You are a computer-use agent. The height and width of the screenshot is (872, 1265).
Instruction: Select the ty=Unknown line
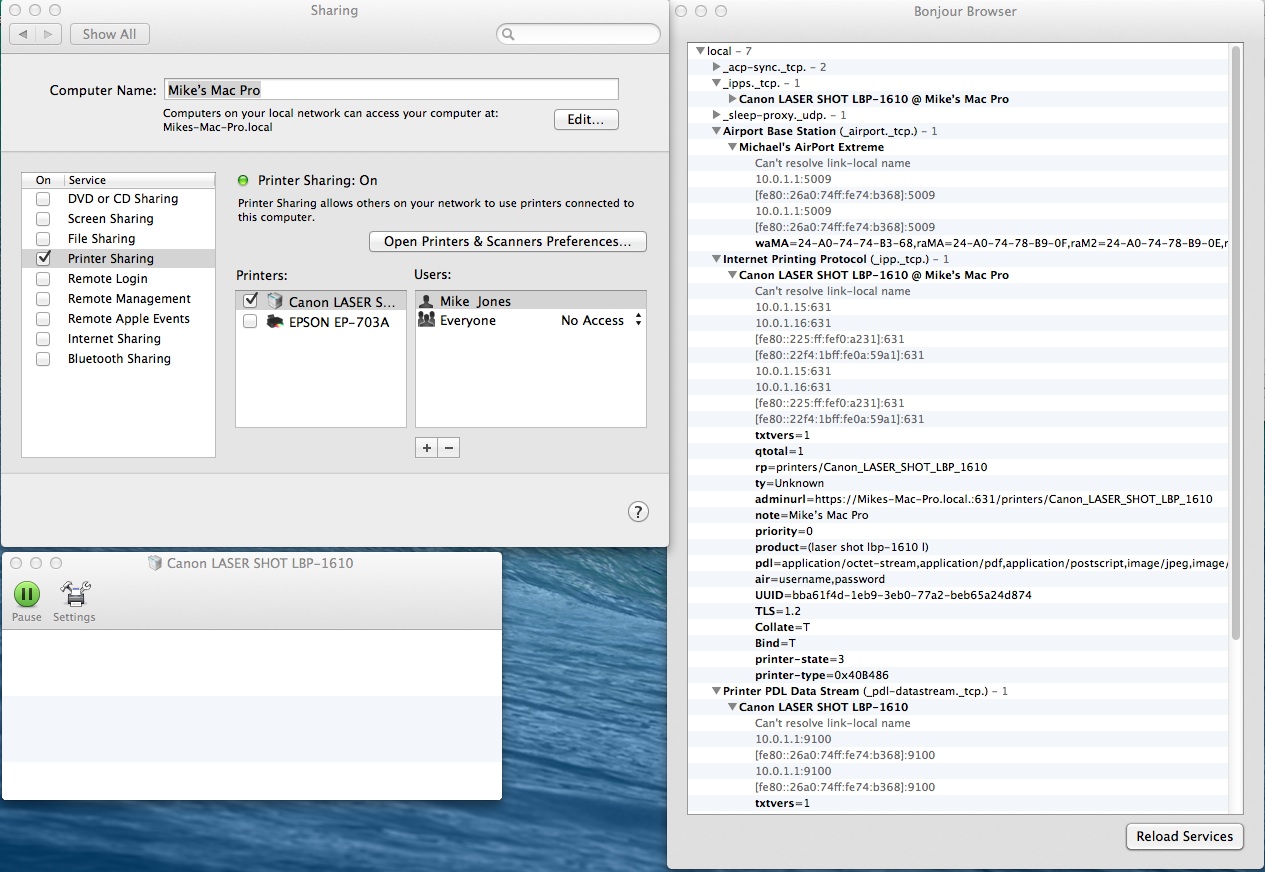tap(789, 483)
